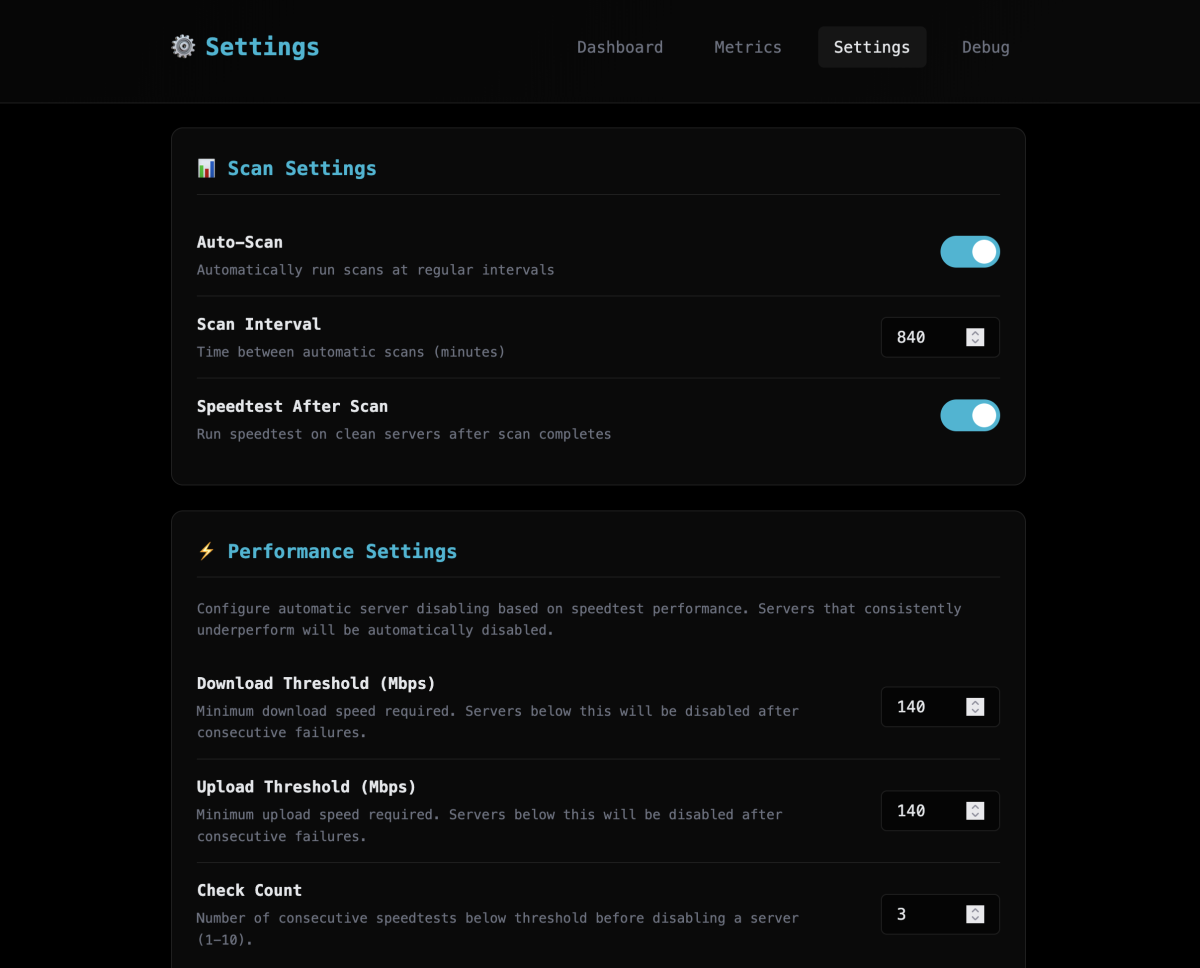Image resolution: width=1200 pixels, height=968 pixels.
Task: Click the lightning bolt Performance Settings icon
Action: pyautogui.click(x=206, y=552)
